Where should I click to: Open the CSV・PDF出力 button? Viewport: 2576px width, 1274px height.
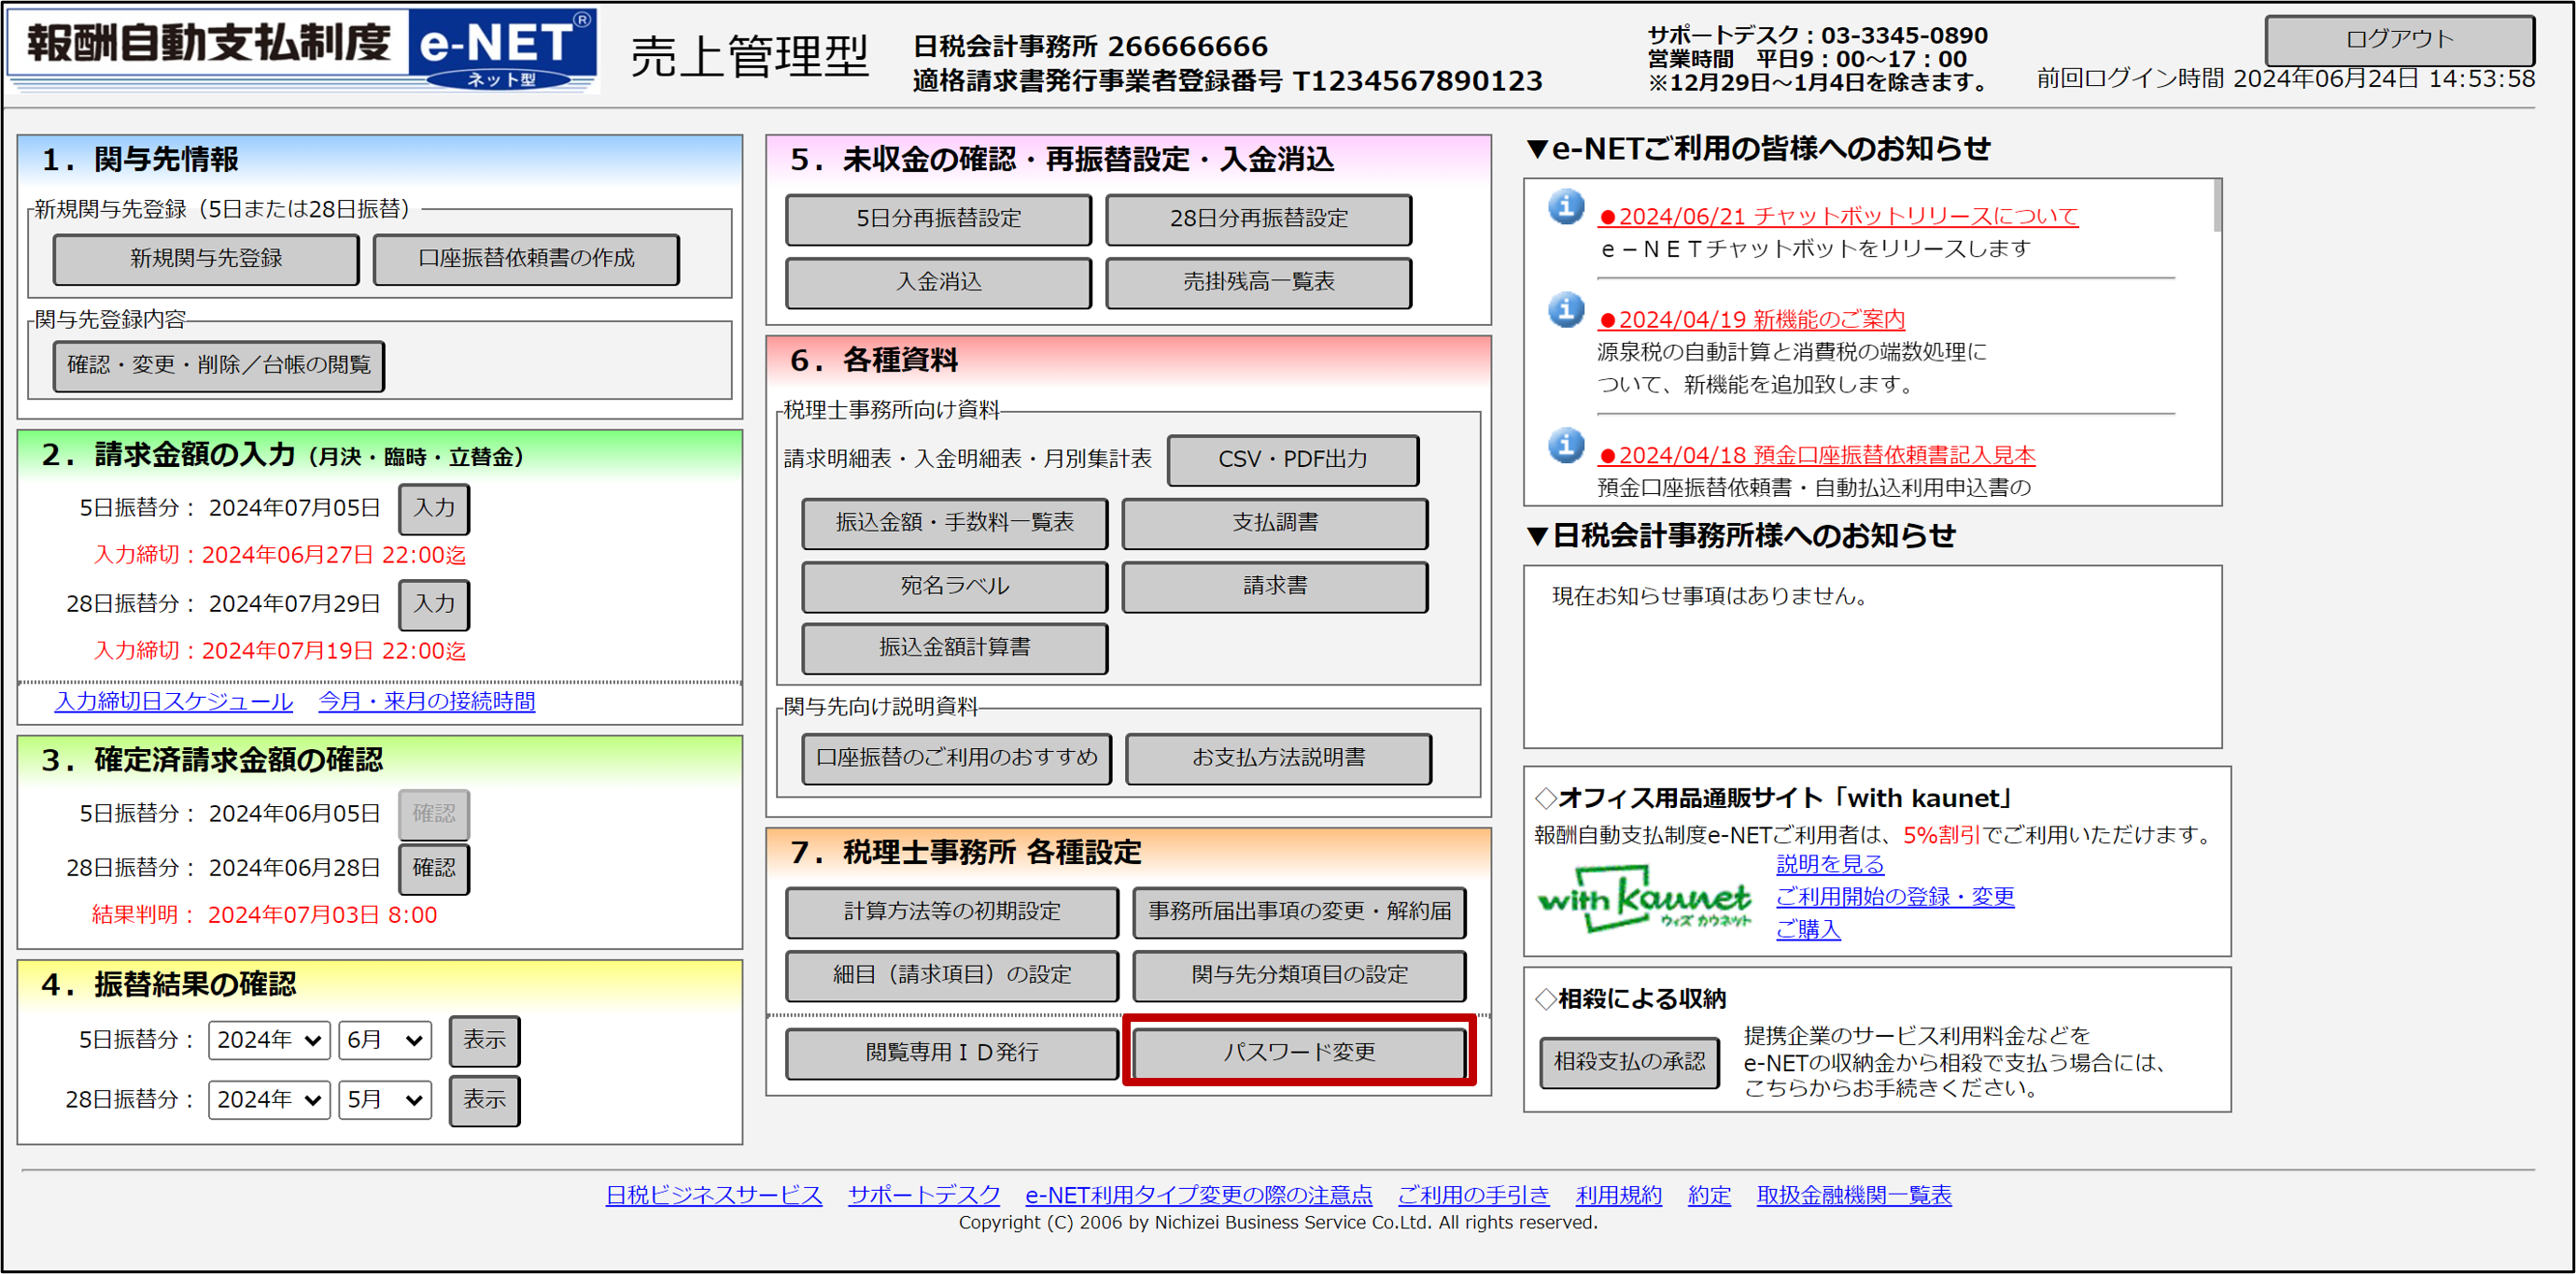click(1292, 460)
